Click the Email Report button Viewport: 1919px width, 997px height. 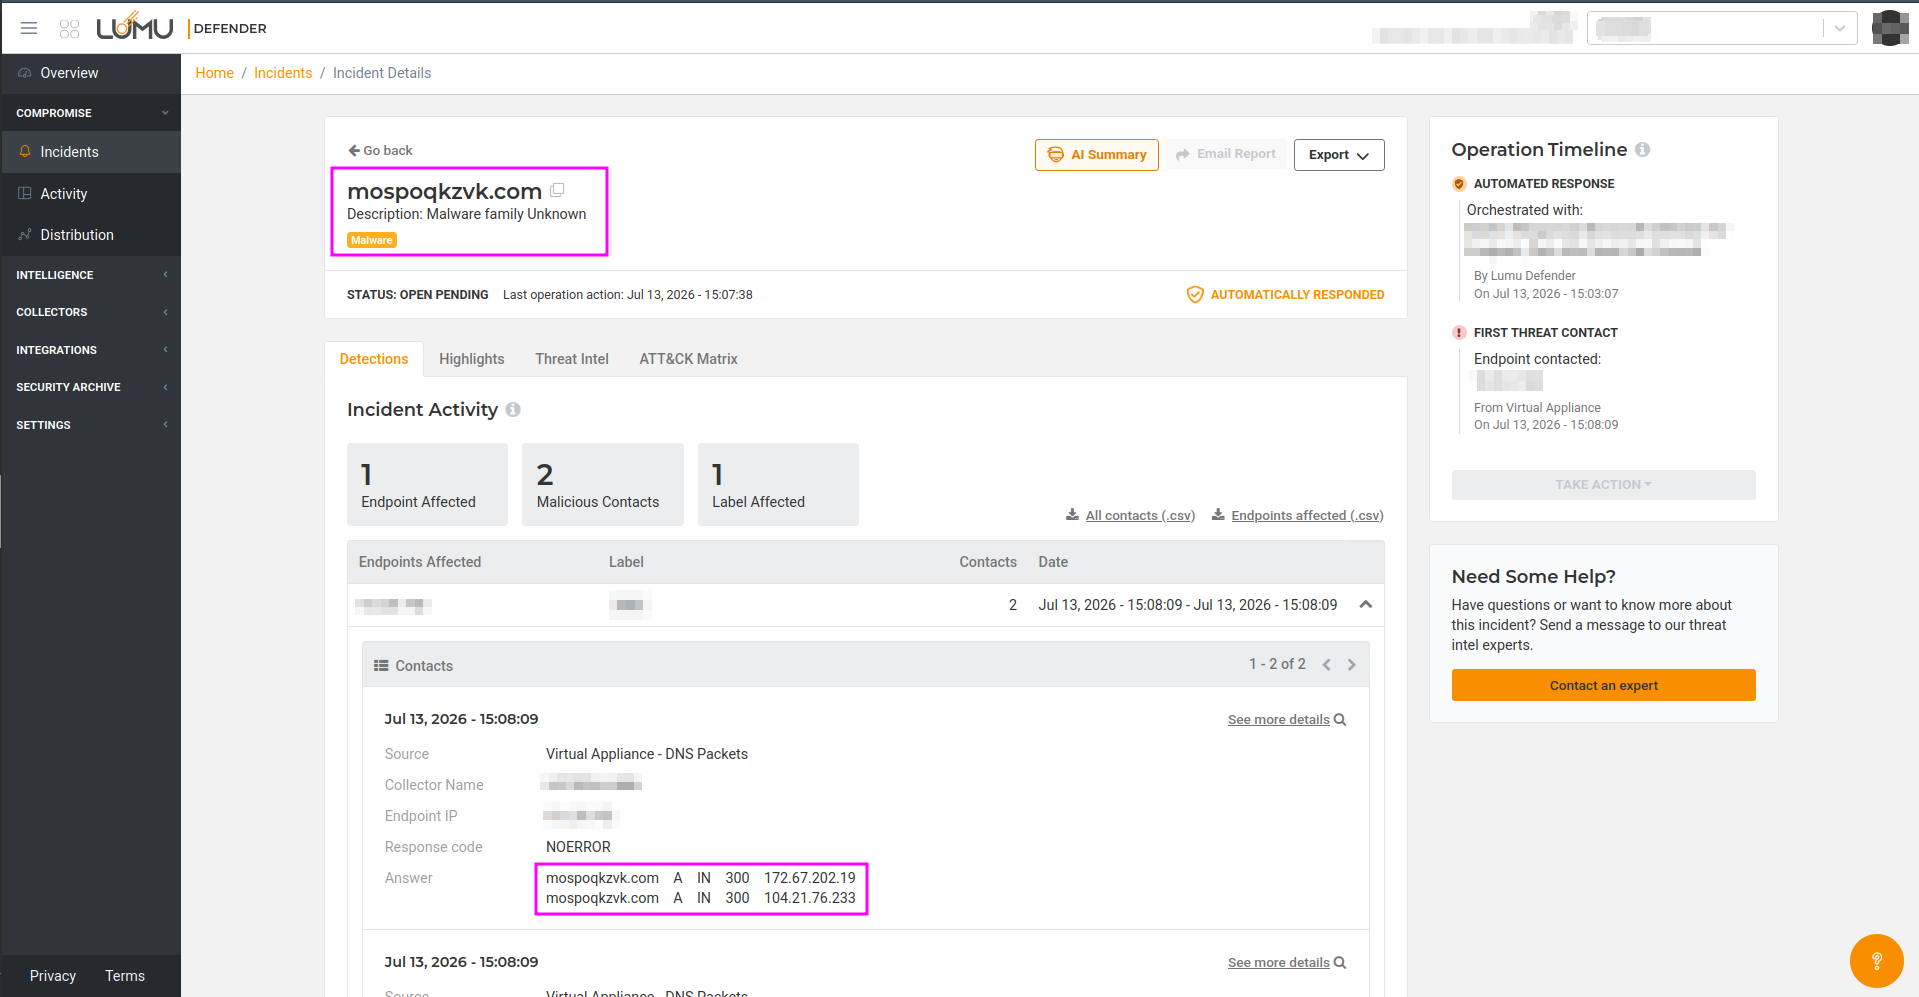pyautogui.click(x=1226, y=154)
